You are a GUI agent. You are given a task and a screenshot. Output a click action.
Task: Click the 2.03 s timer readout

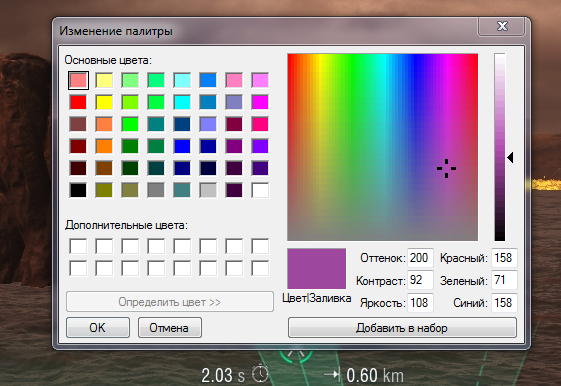pos(223,376)
